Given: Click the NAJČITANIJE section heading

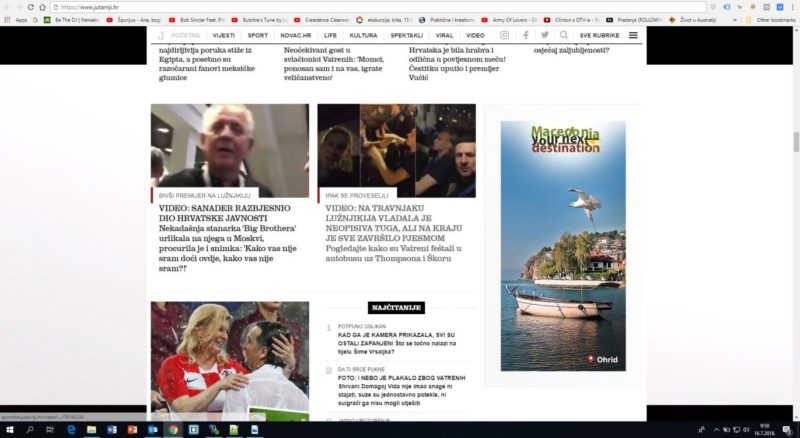Looking at the screenshot, I should [396, 308].
